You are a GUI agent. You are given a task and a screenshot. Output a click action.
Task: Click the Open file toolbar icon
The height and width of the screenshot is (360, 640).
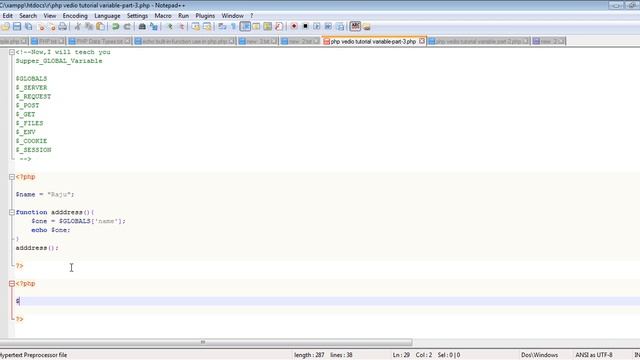[x=6, y=27]
